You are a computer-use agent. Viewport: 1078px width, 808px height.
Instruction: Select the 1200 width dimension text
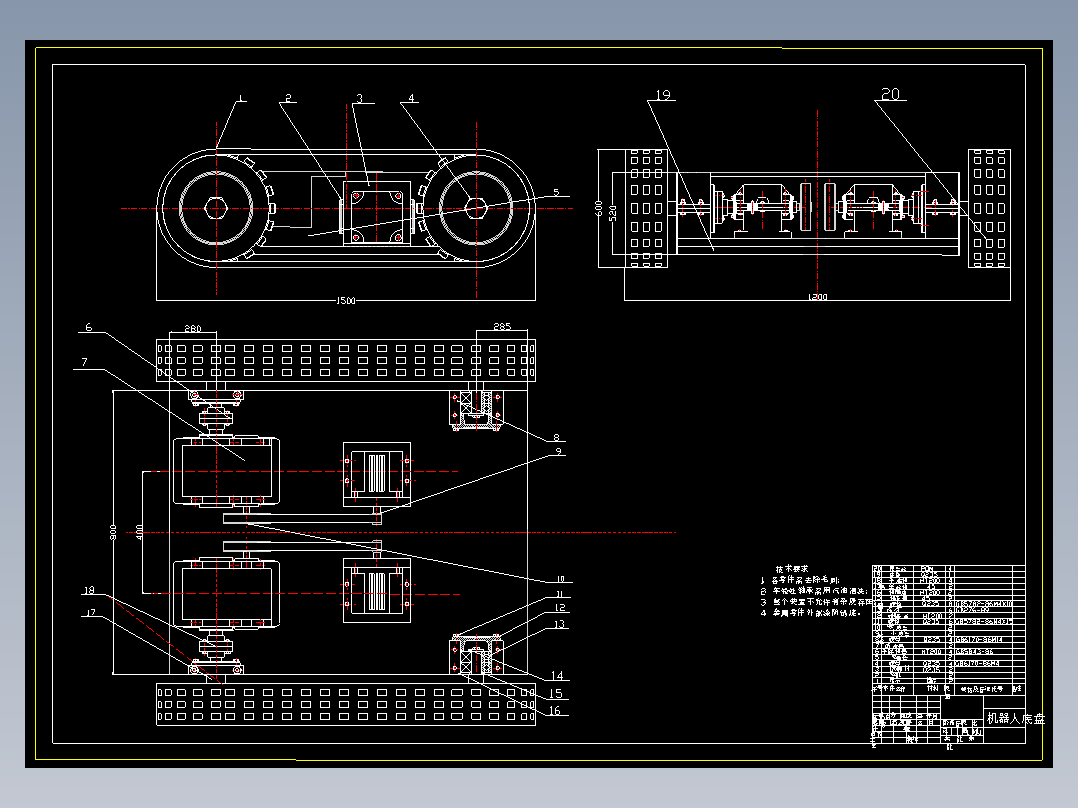click(x=818, y=298)
